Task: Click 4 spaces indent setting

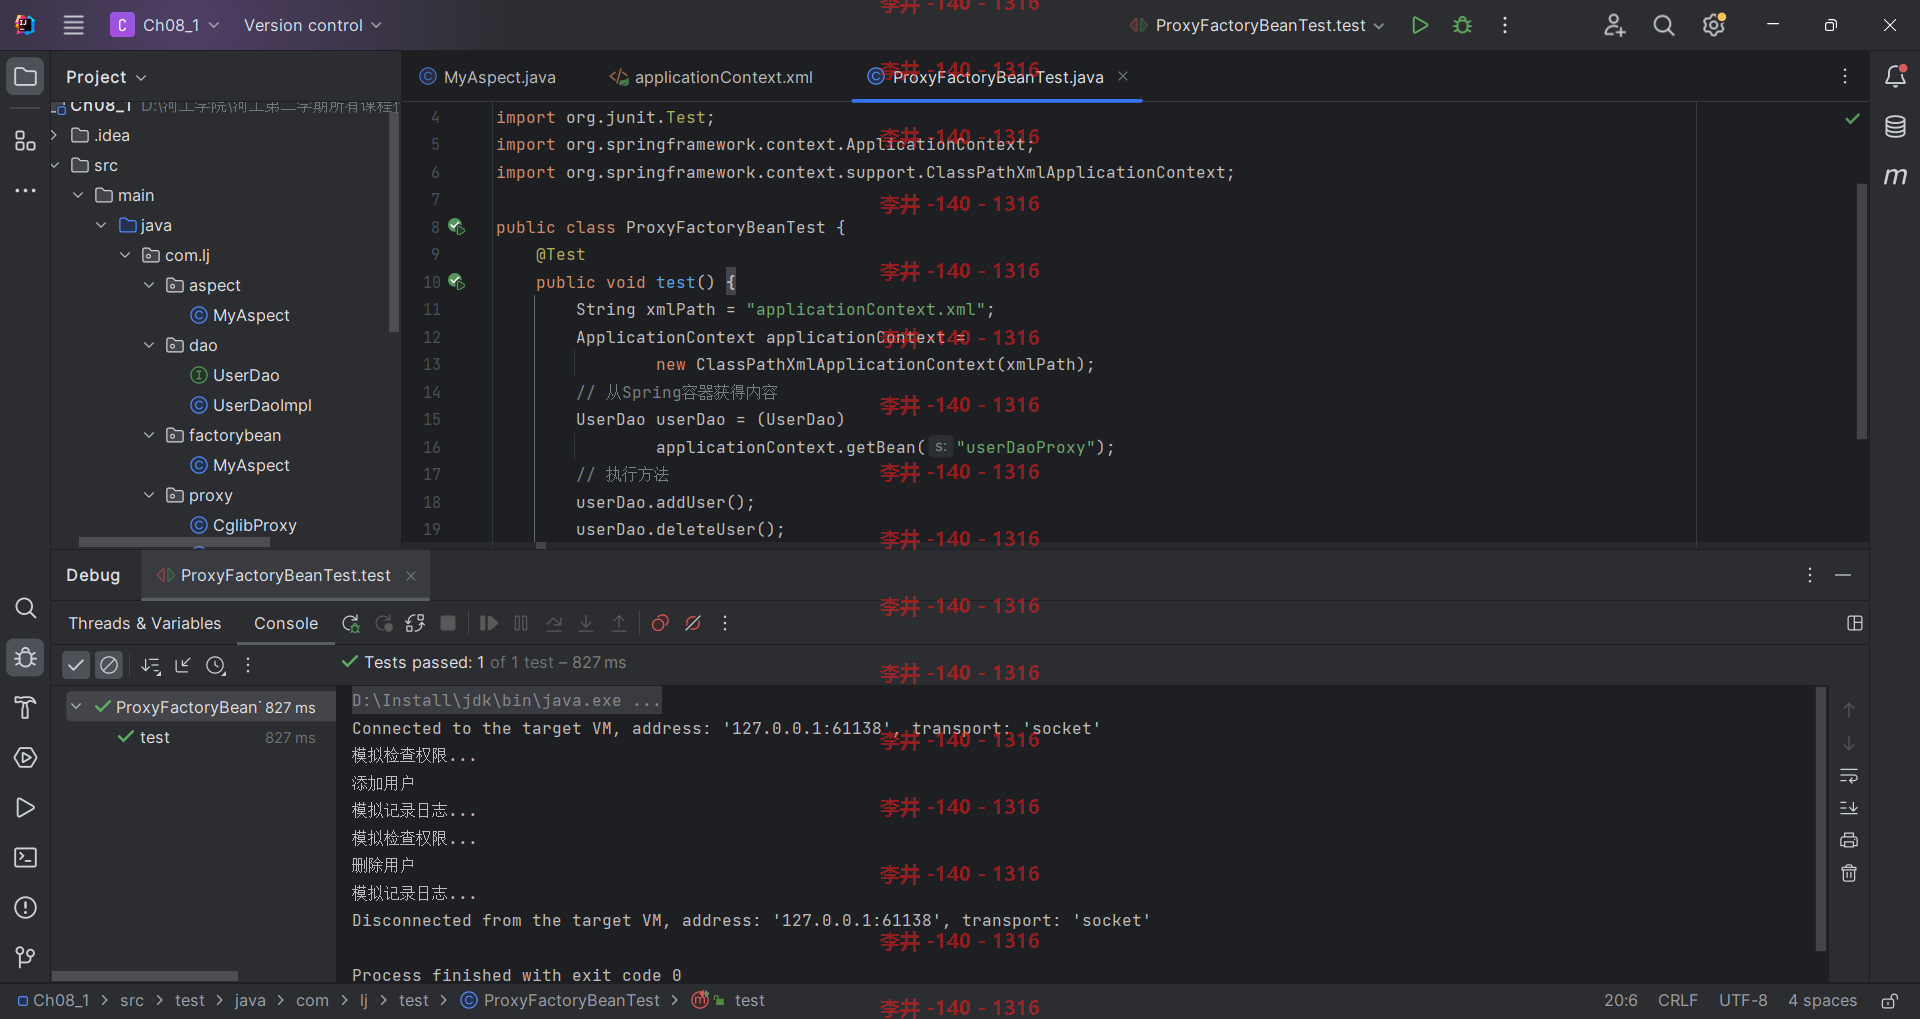Action: click(x=1822, y=1001)
